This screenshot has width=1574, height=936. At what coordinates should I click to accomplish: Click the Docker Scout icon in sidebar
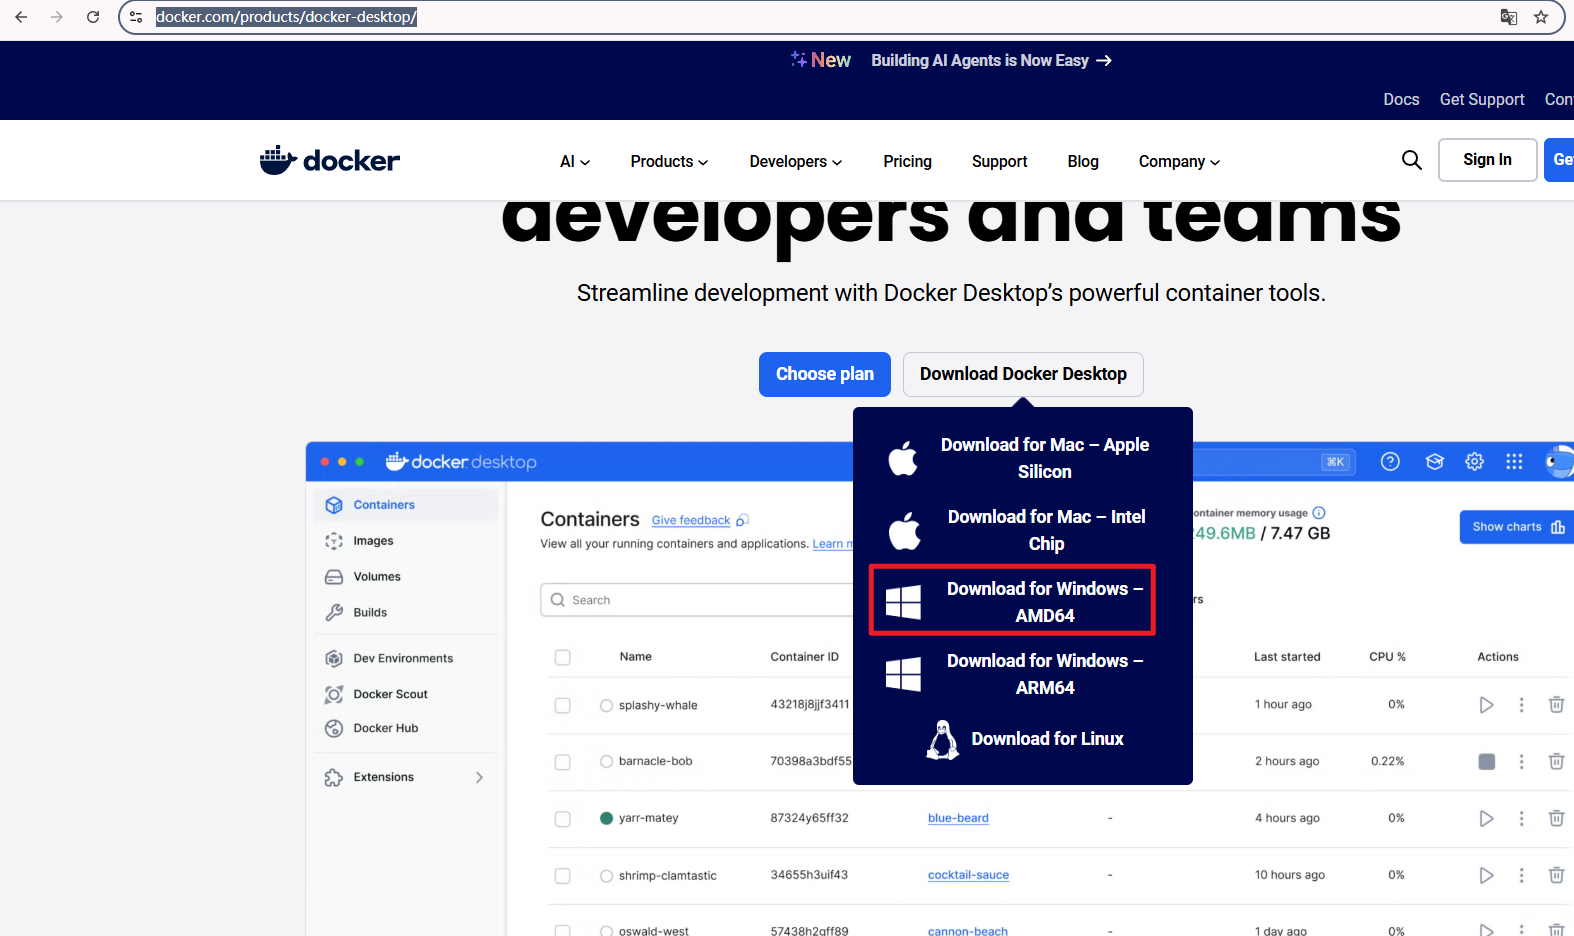334,694
